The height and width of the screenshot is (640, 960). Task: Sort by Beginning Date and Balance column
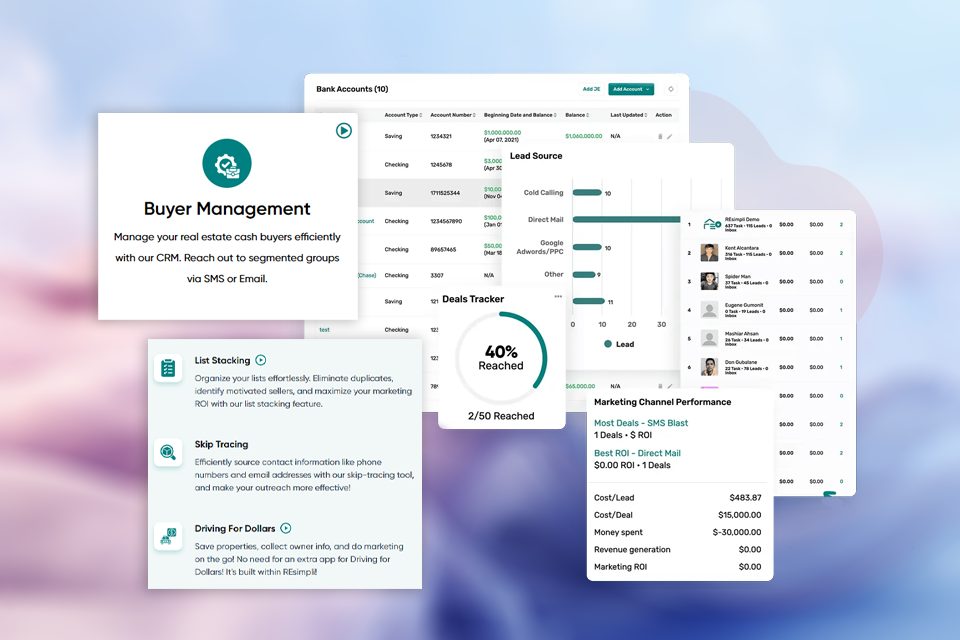pyautogui.click(x=520, y=115)
